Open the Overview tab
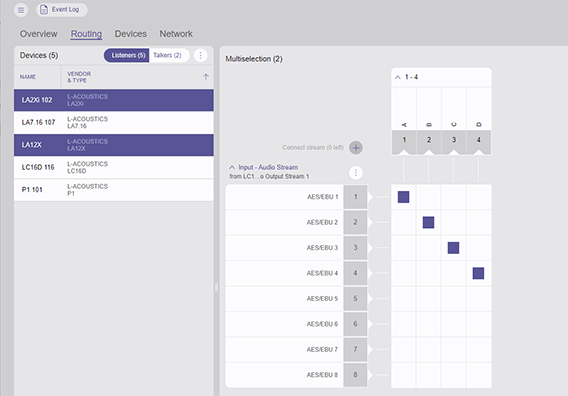This screenshot has height=396, width=568. pyautogui.click(x=38, y=34)
